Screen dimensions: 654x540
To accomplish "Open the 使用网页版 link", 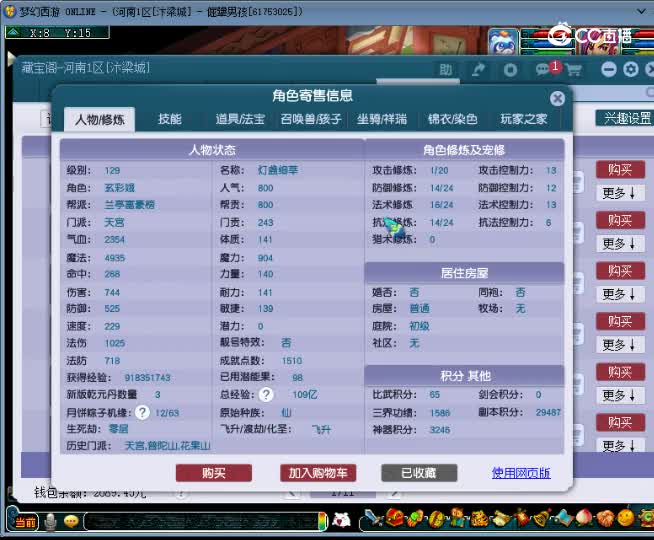I will tap(521, 473).
